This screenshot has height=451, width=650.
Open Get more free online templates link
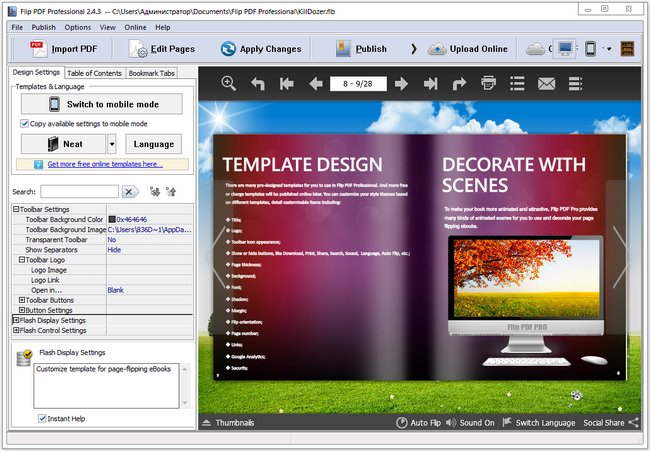click(x=105, y=164)
